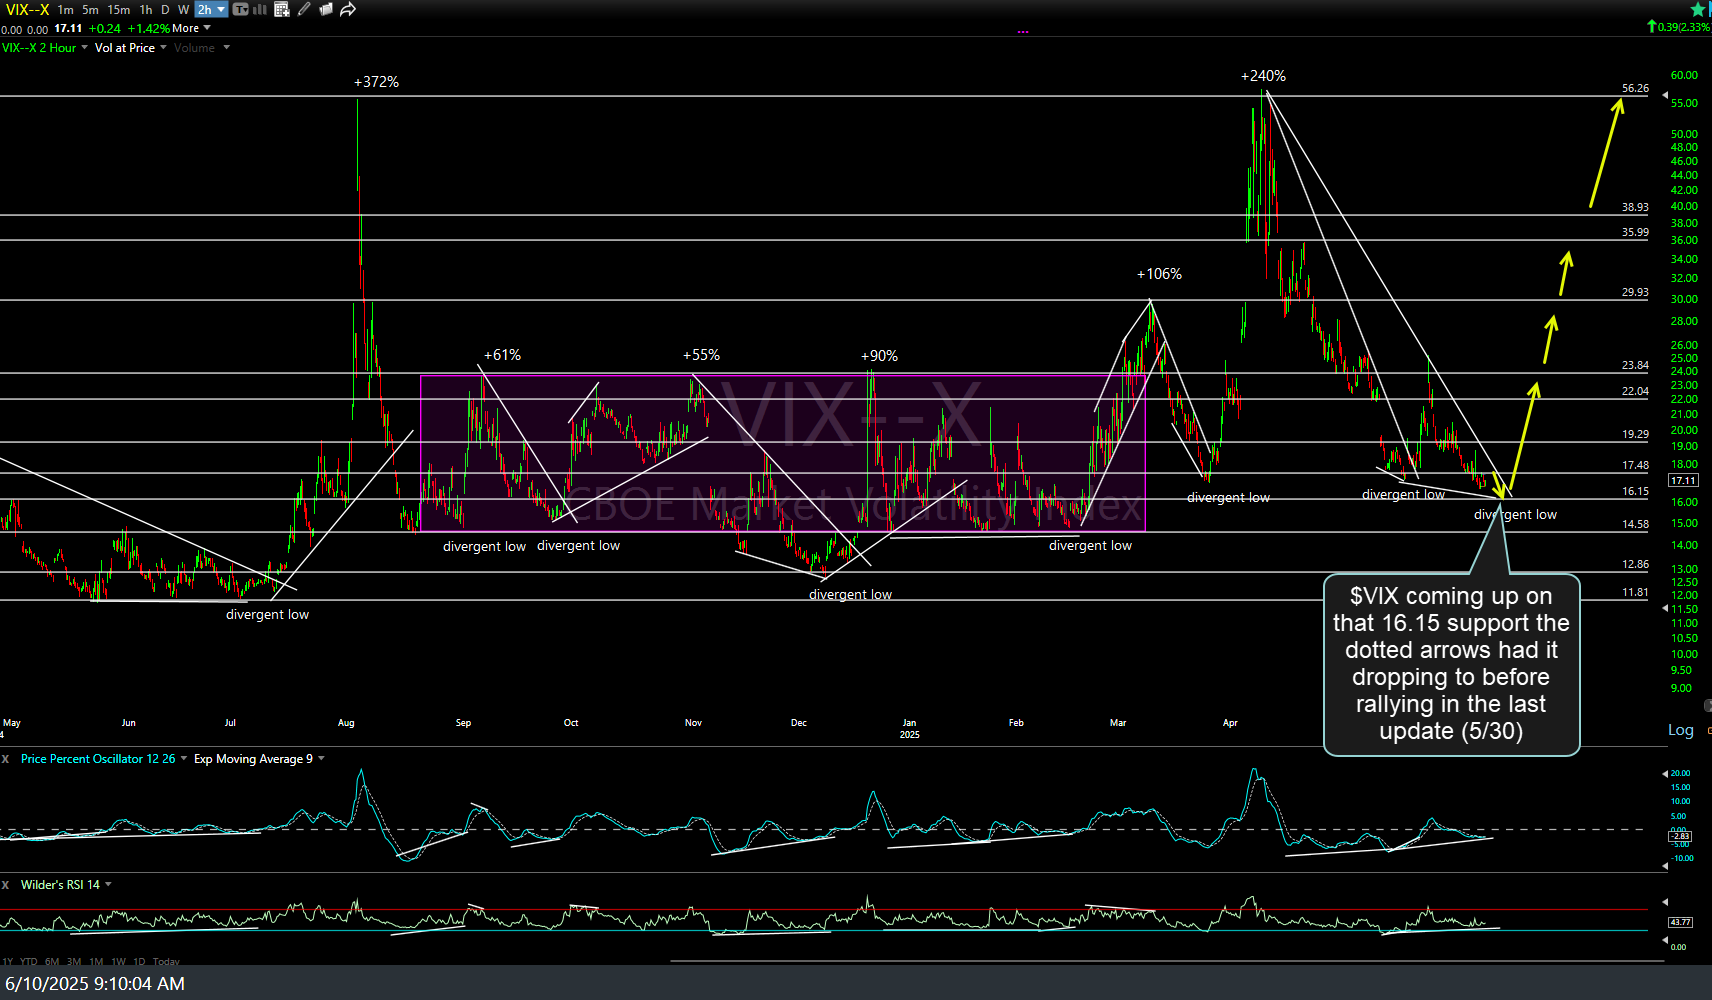The image size is (1712, 1000).
Task: Click the save/folder icon in toolbar
Action: 325,9
